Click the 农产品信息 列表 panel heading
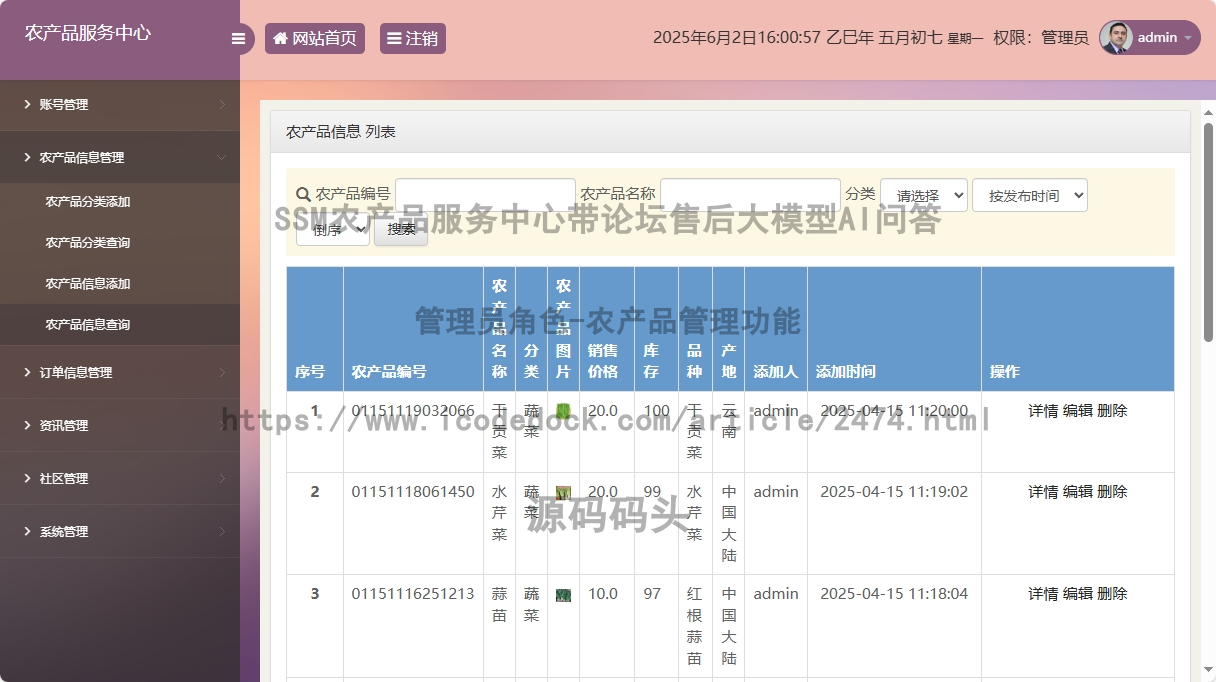The height and width of the screenshot is (682, 1216). [341, 131]
